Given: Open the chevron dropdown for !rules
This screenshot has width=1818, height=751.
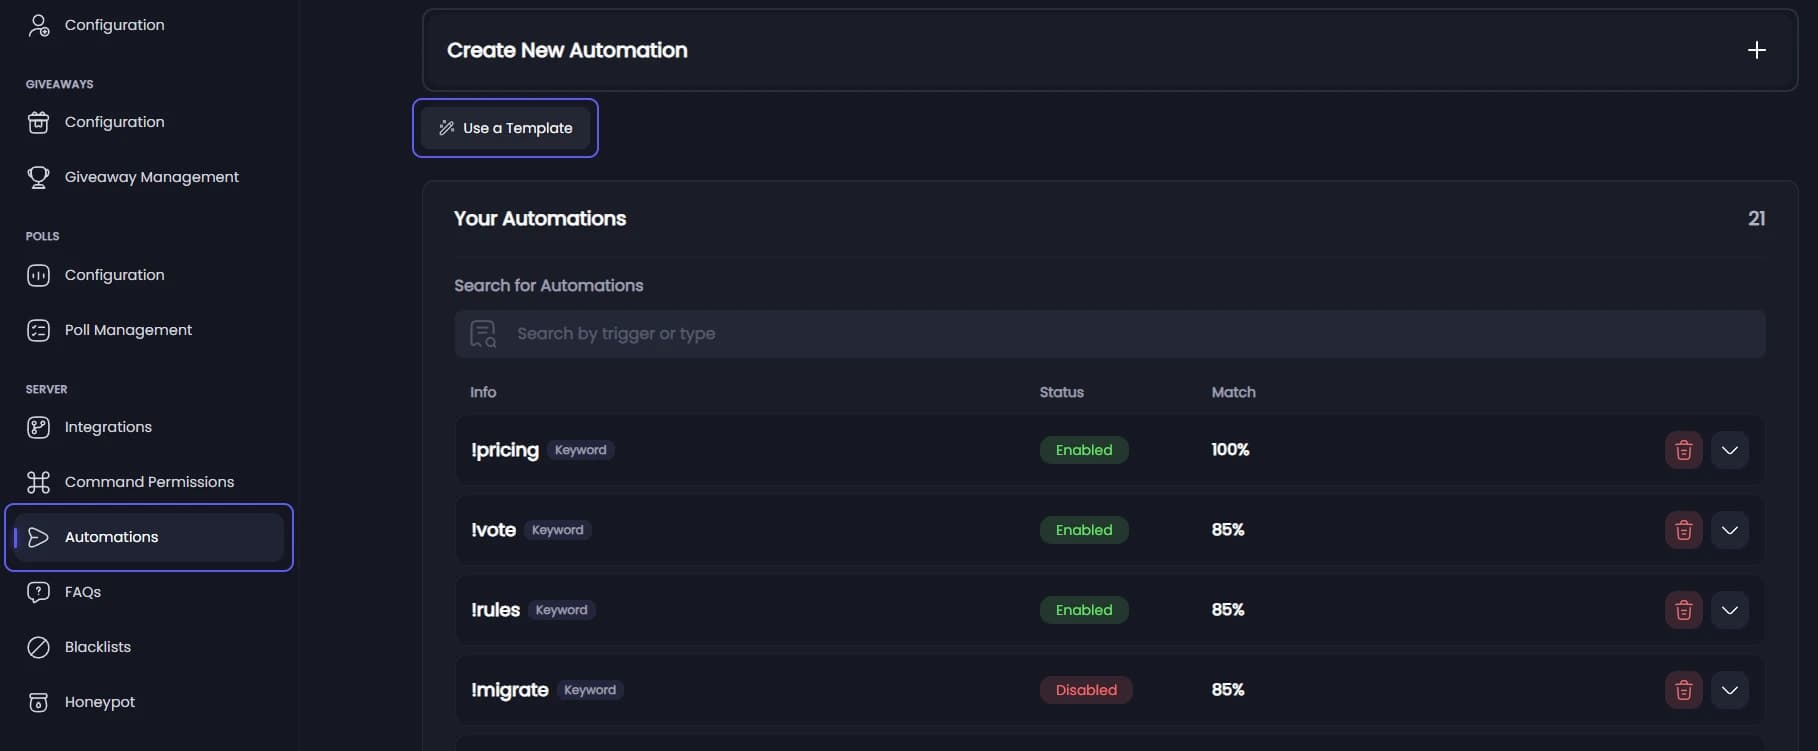Looking at the screenshot, I should [x=1729, y=610].
